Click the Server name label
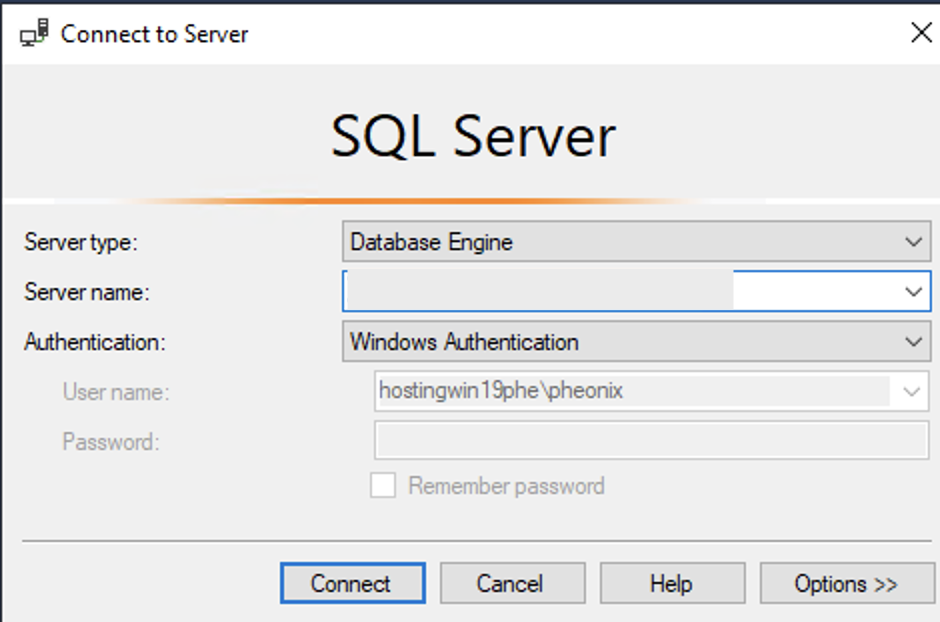The height and width of the screenshot is (622, 940). (x=86, y=292)
